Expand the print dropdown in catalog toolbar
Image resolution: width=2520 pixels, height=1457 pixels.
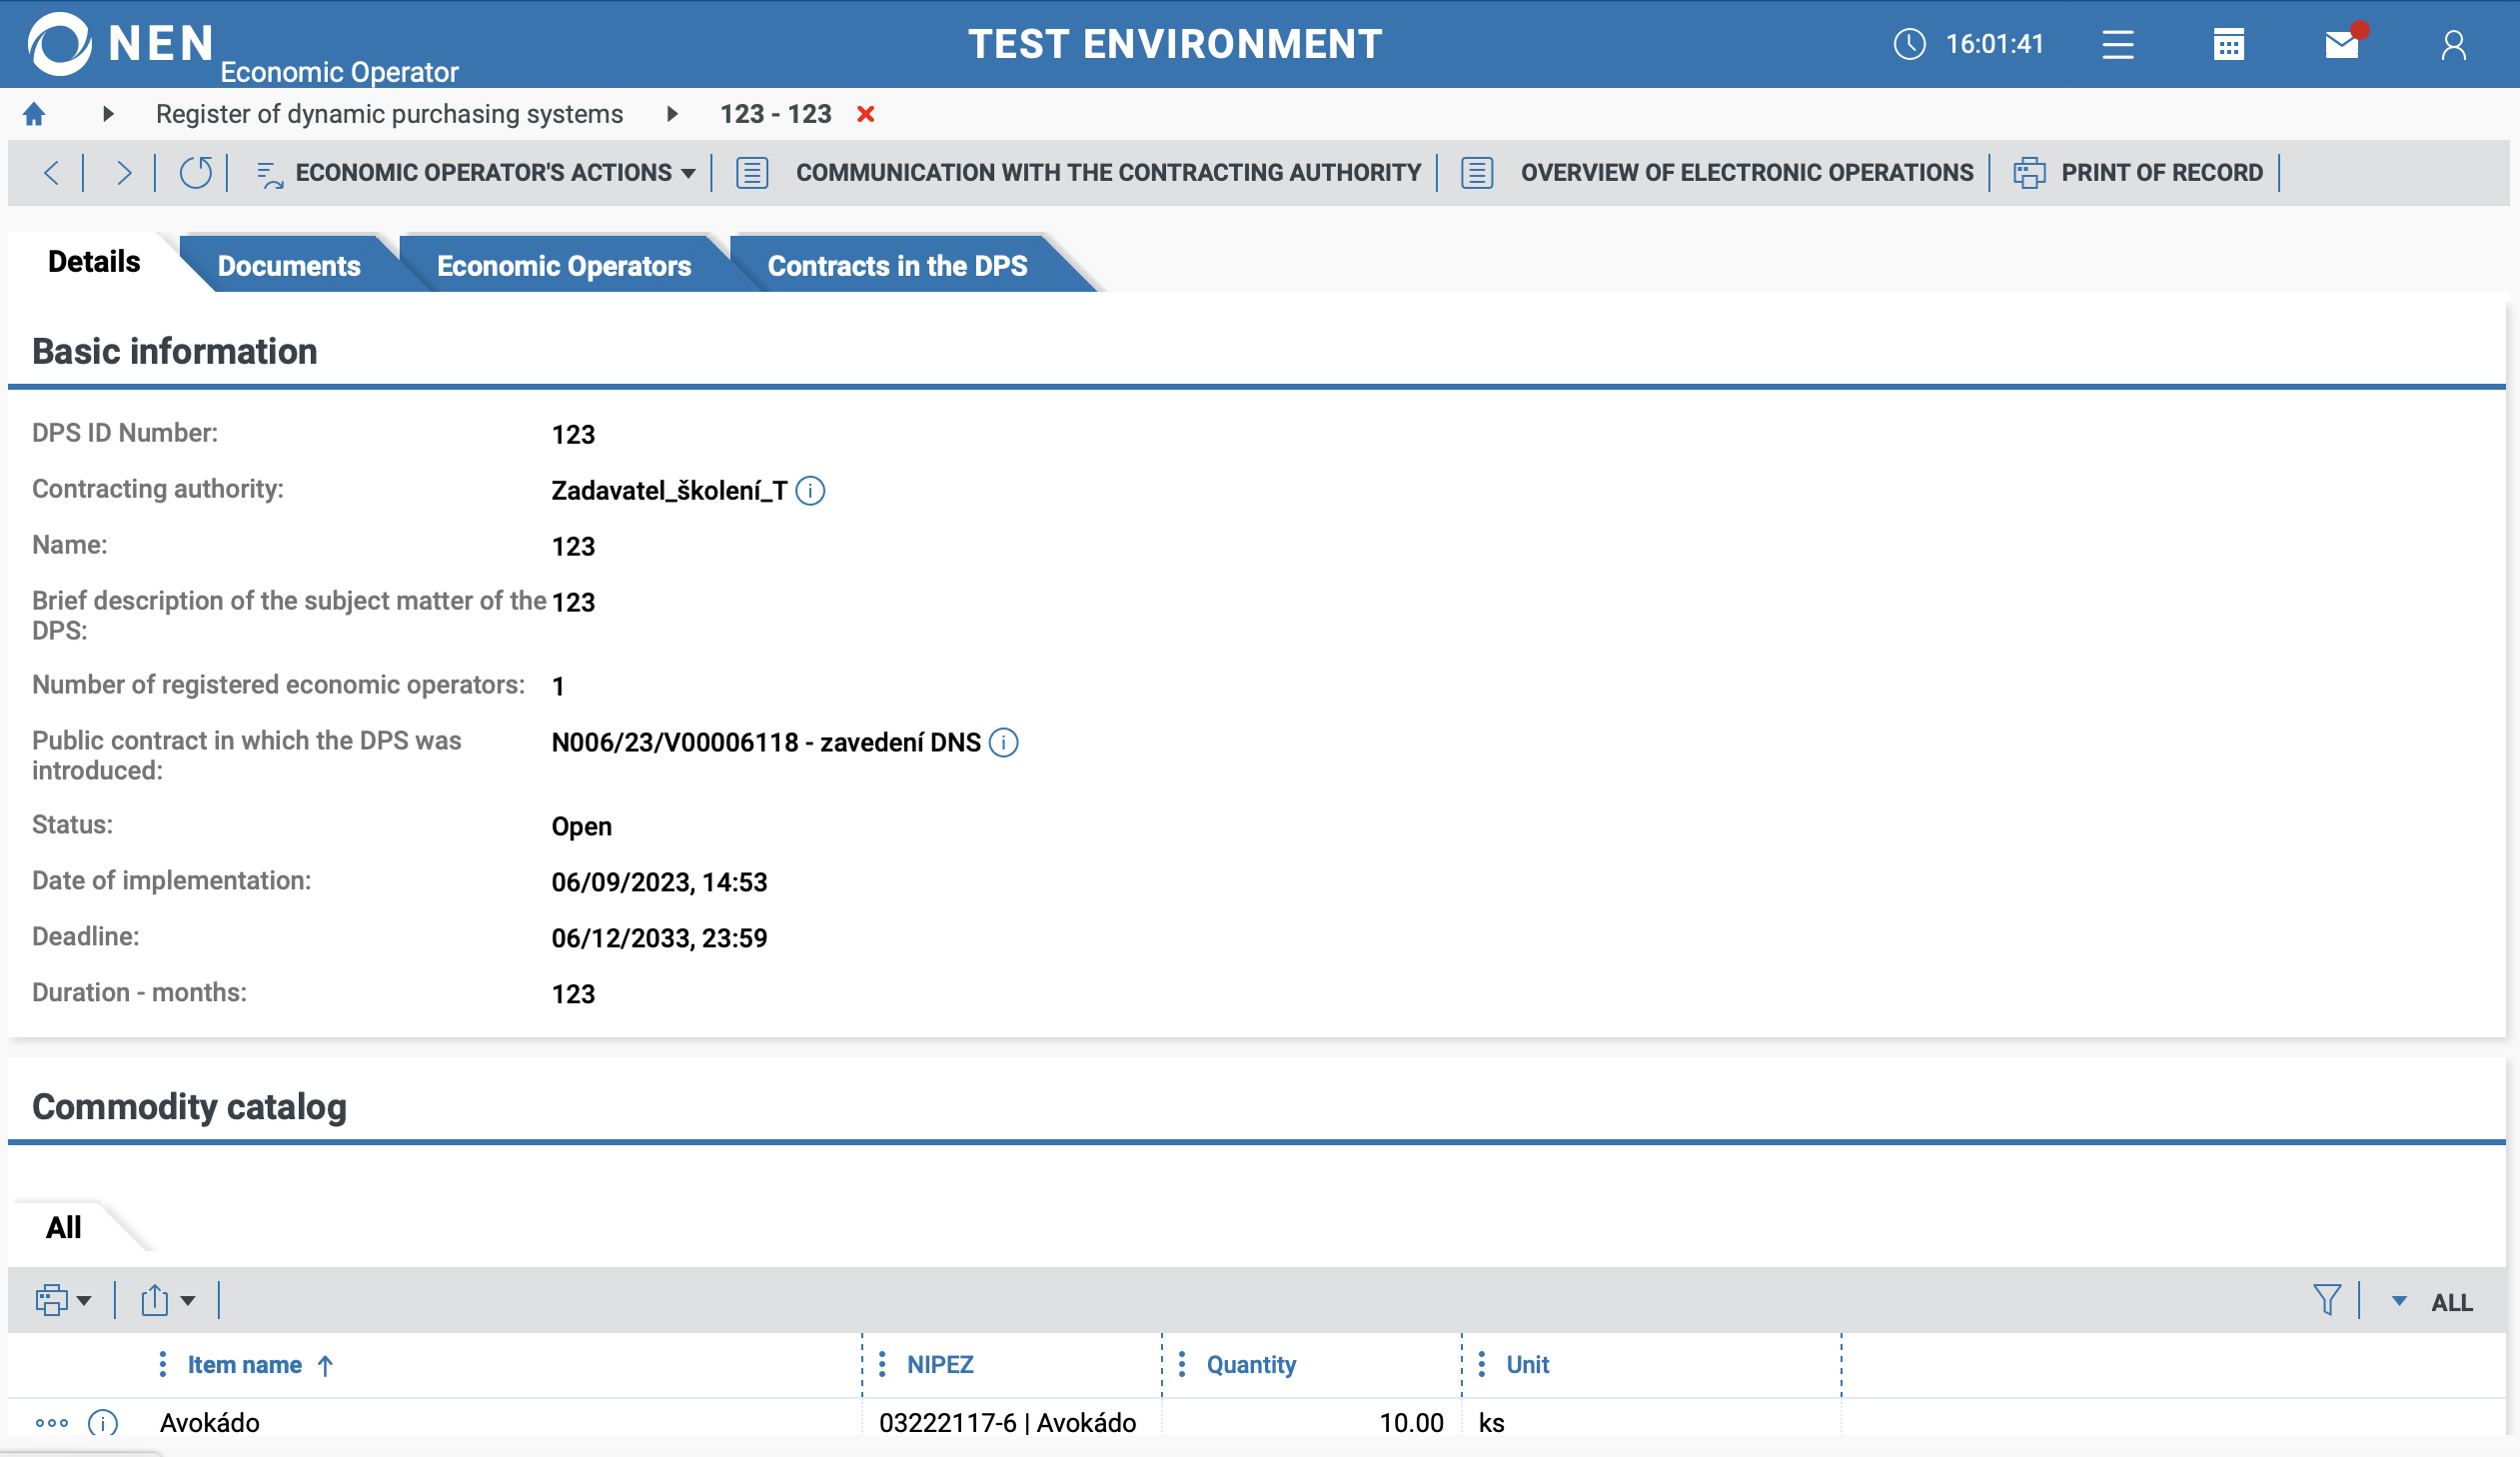[63, 1300]
